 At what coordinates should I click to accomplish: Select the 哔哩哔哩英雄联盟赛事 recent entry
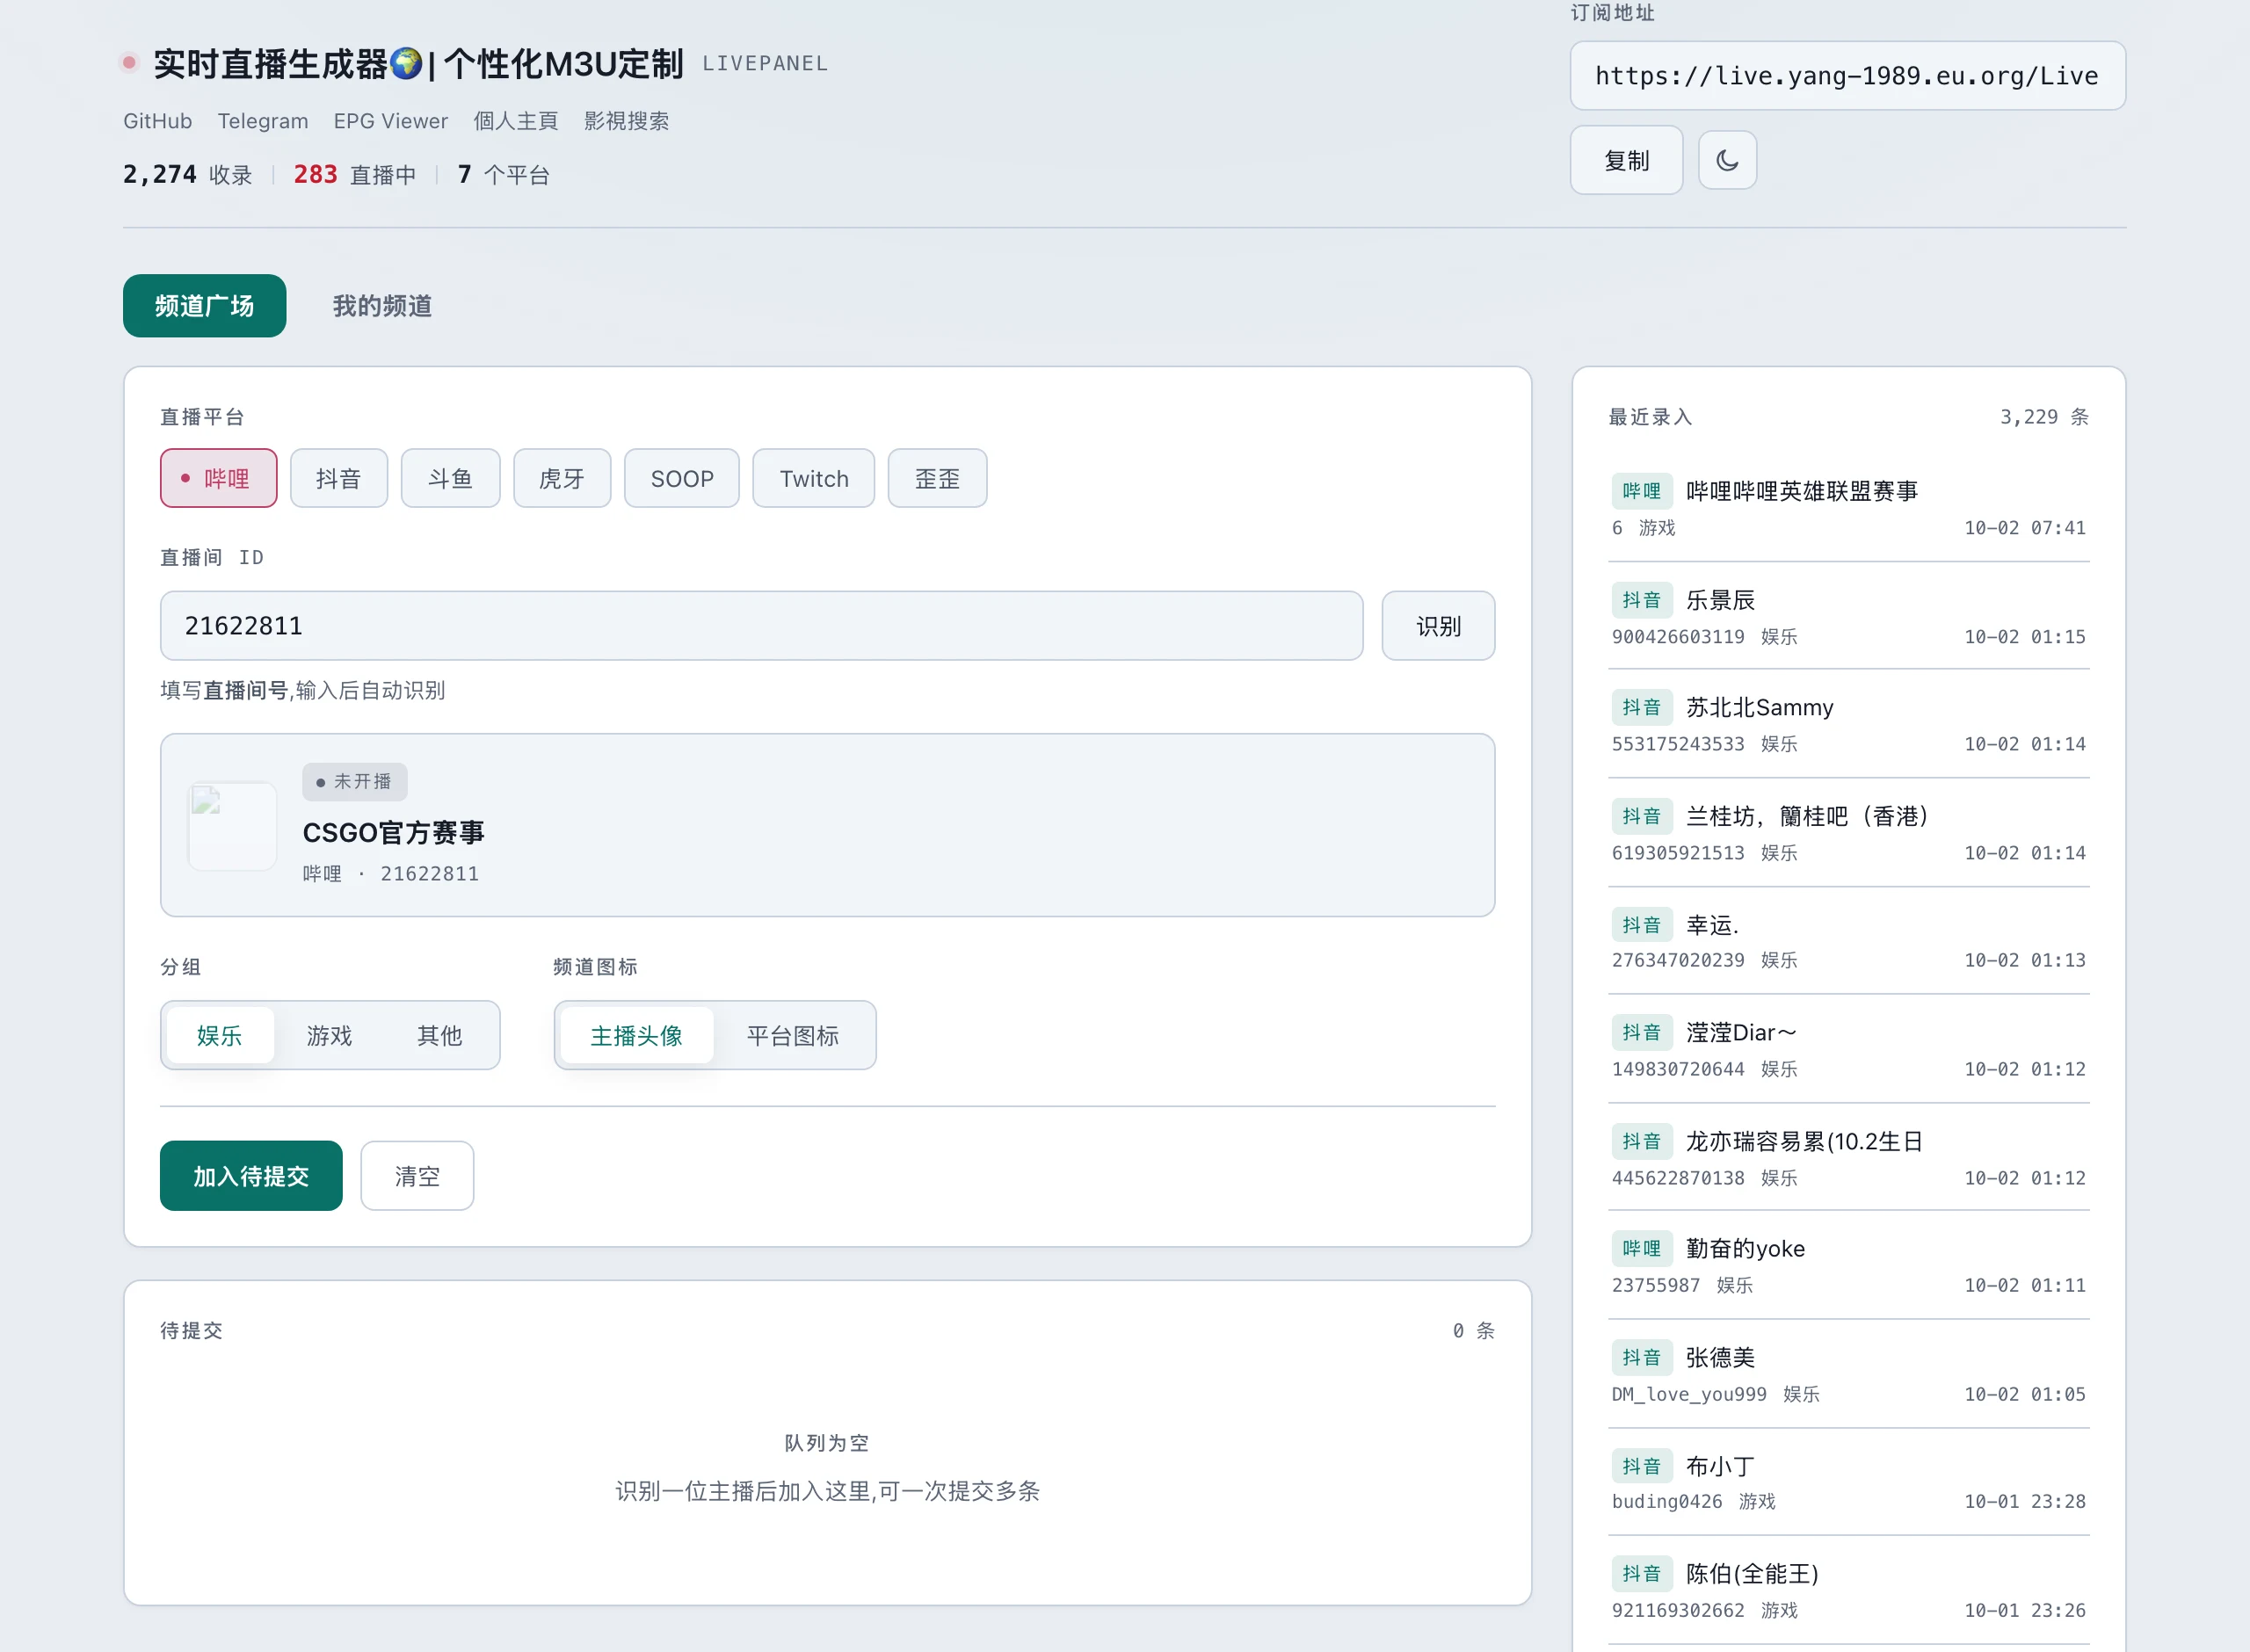[1848, 508]
